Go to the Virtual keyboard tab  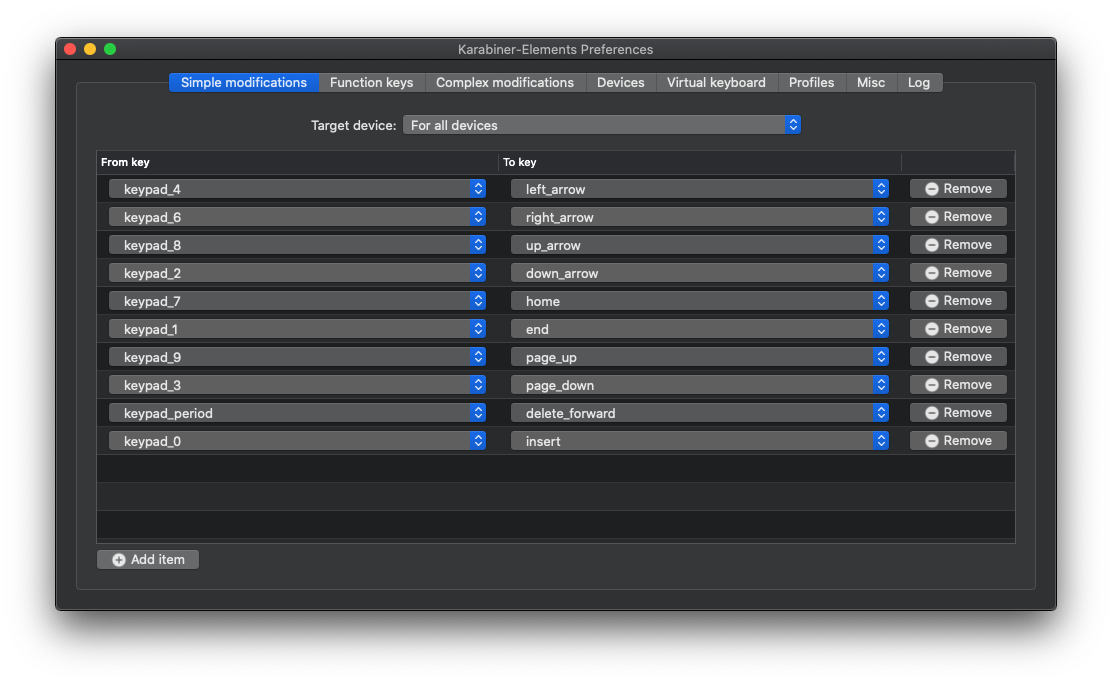716,83
